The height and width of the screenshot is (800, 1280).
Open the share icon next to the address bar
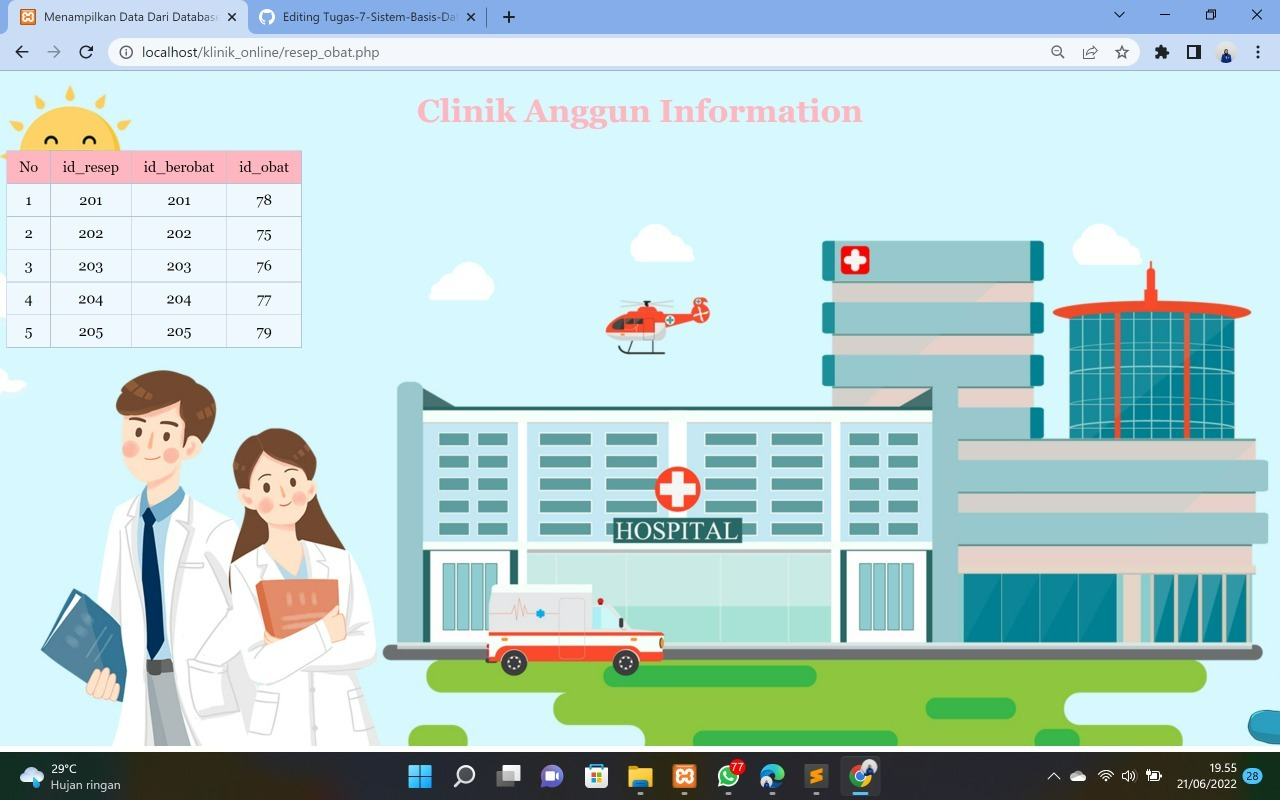[1089, 52]
